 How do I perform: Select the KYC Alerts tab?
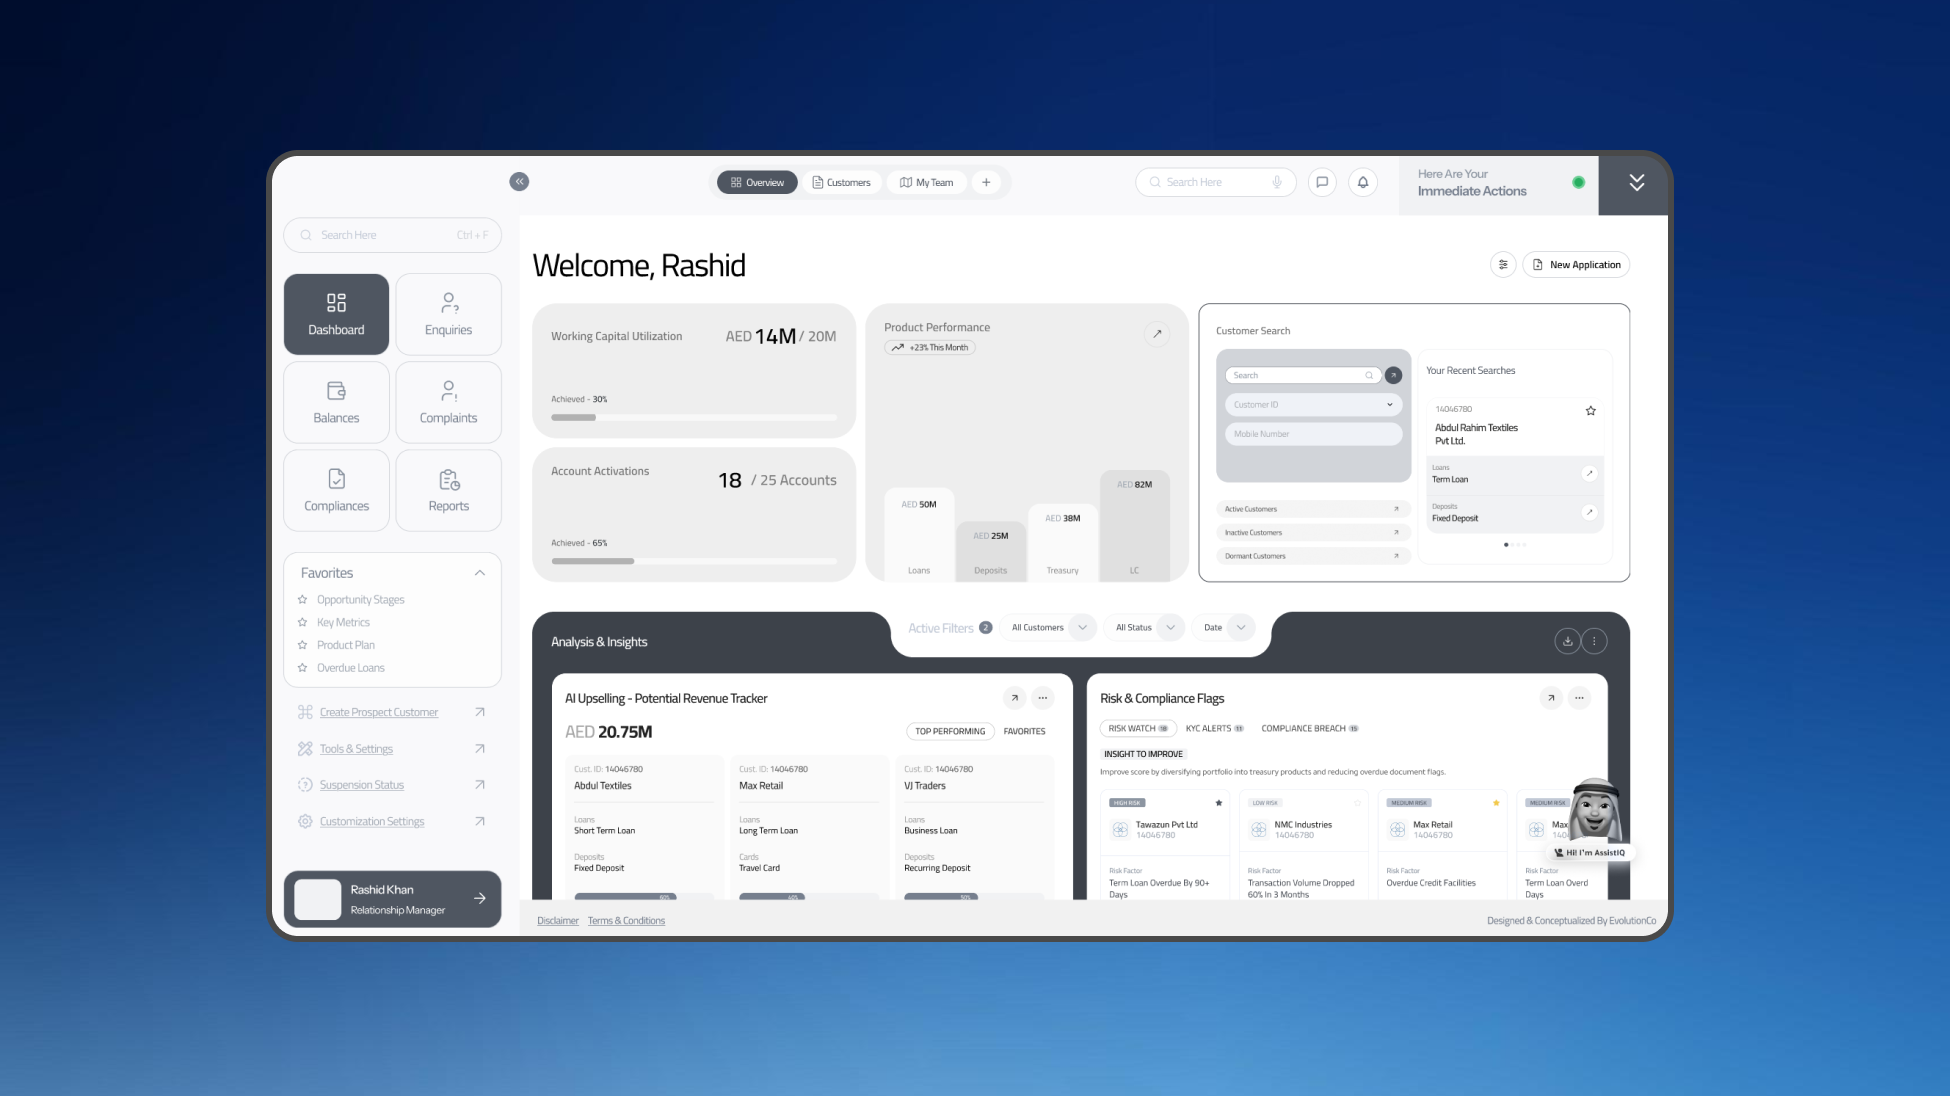pyautogui.click(x=1213, y=728)
